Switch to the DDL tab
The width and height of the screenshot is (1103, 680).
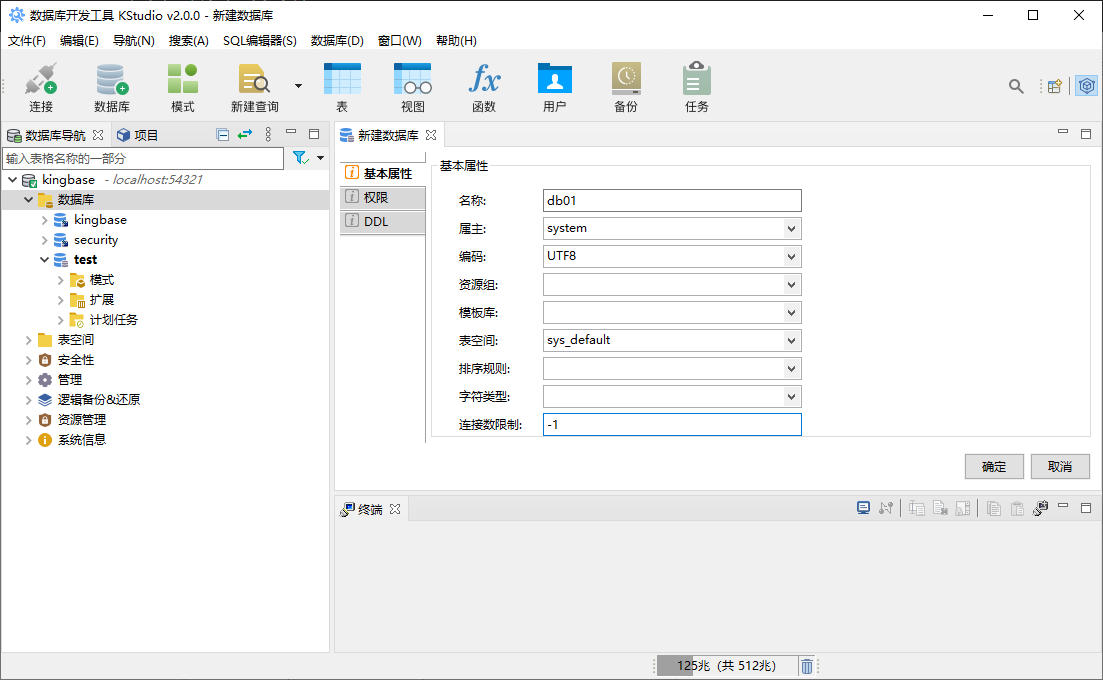tap(376, 222)
